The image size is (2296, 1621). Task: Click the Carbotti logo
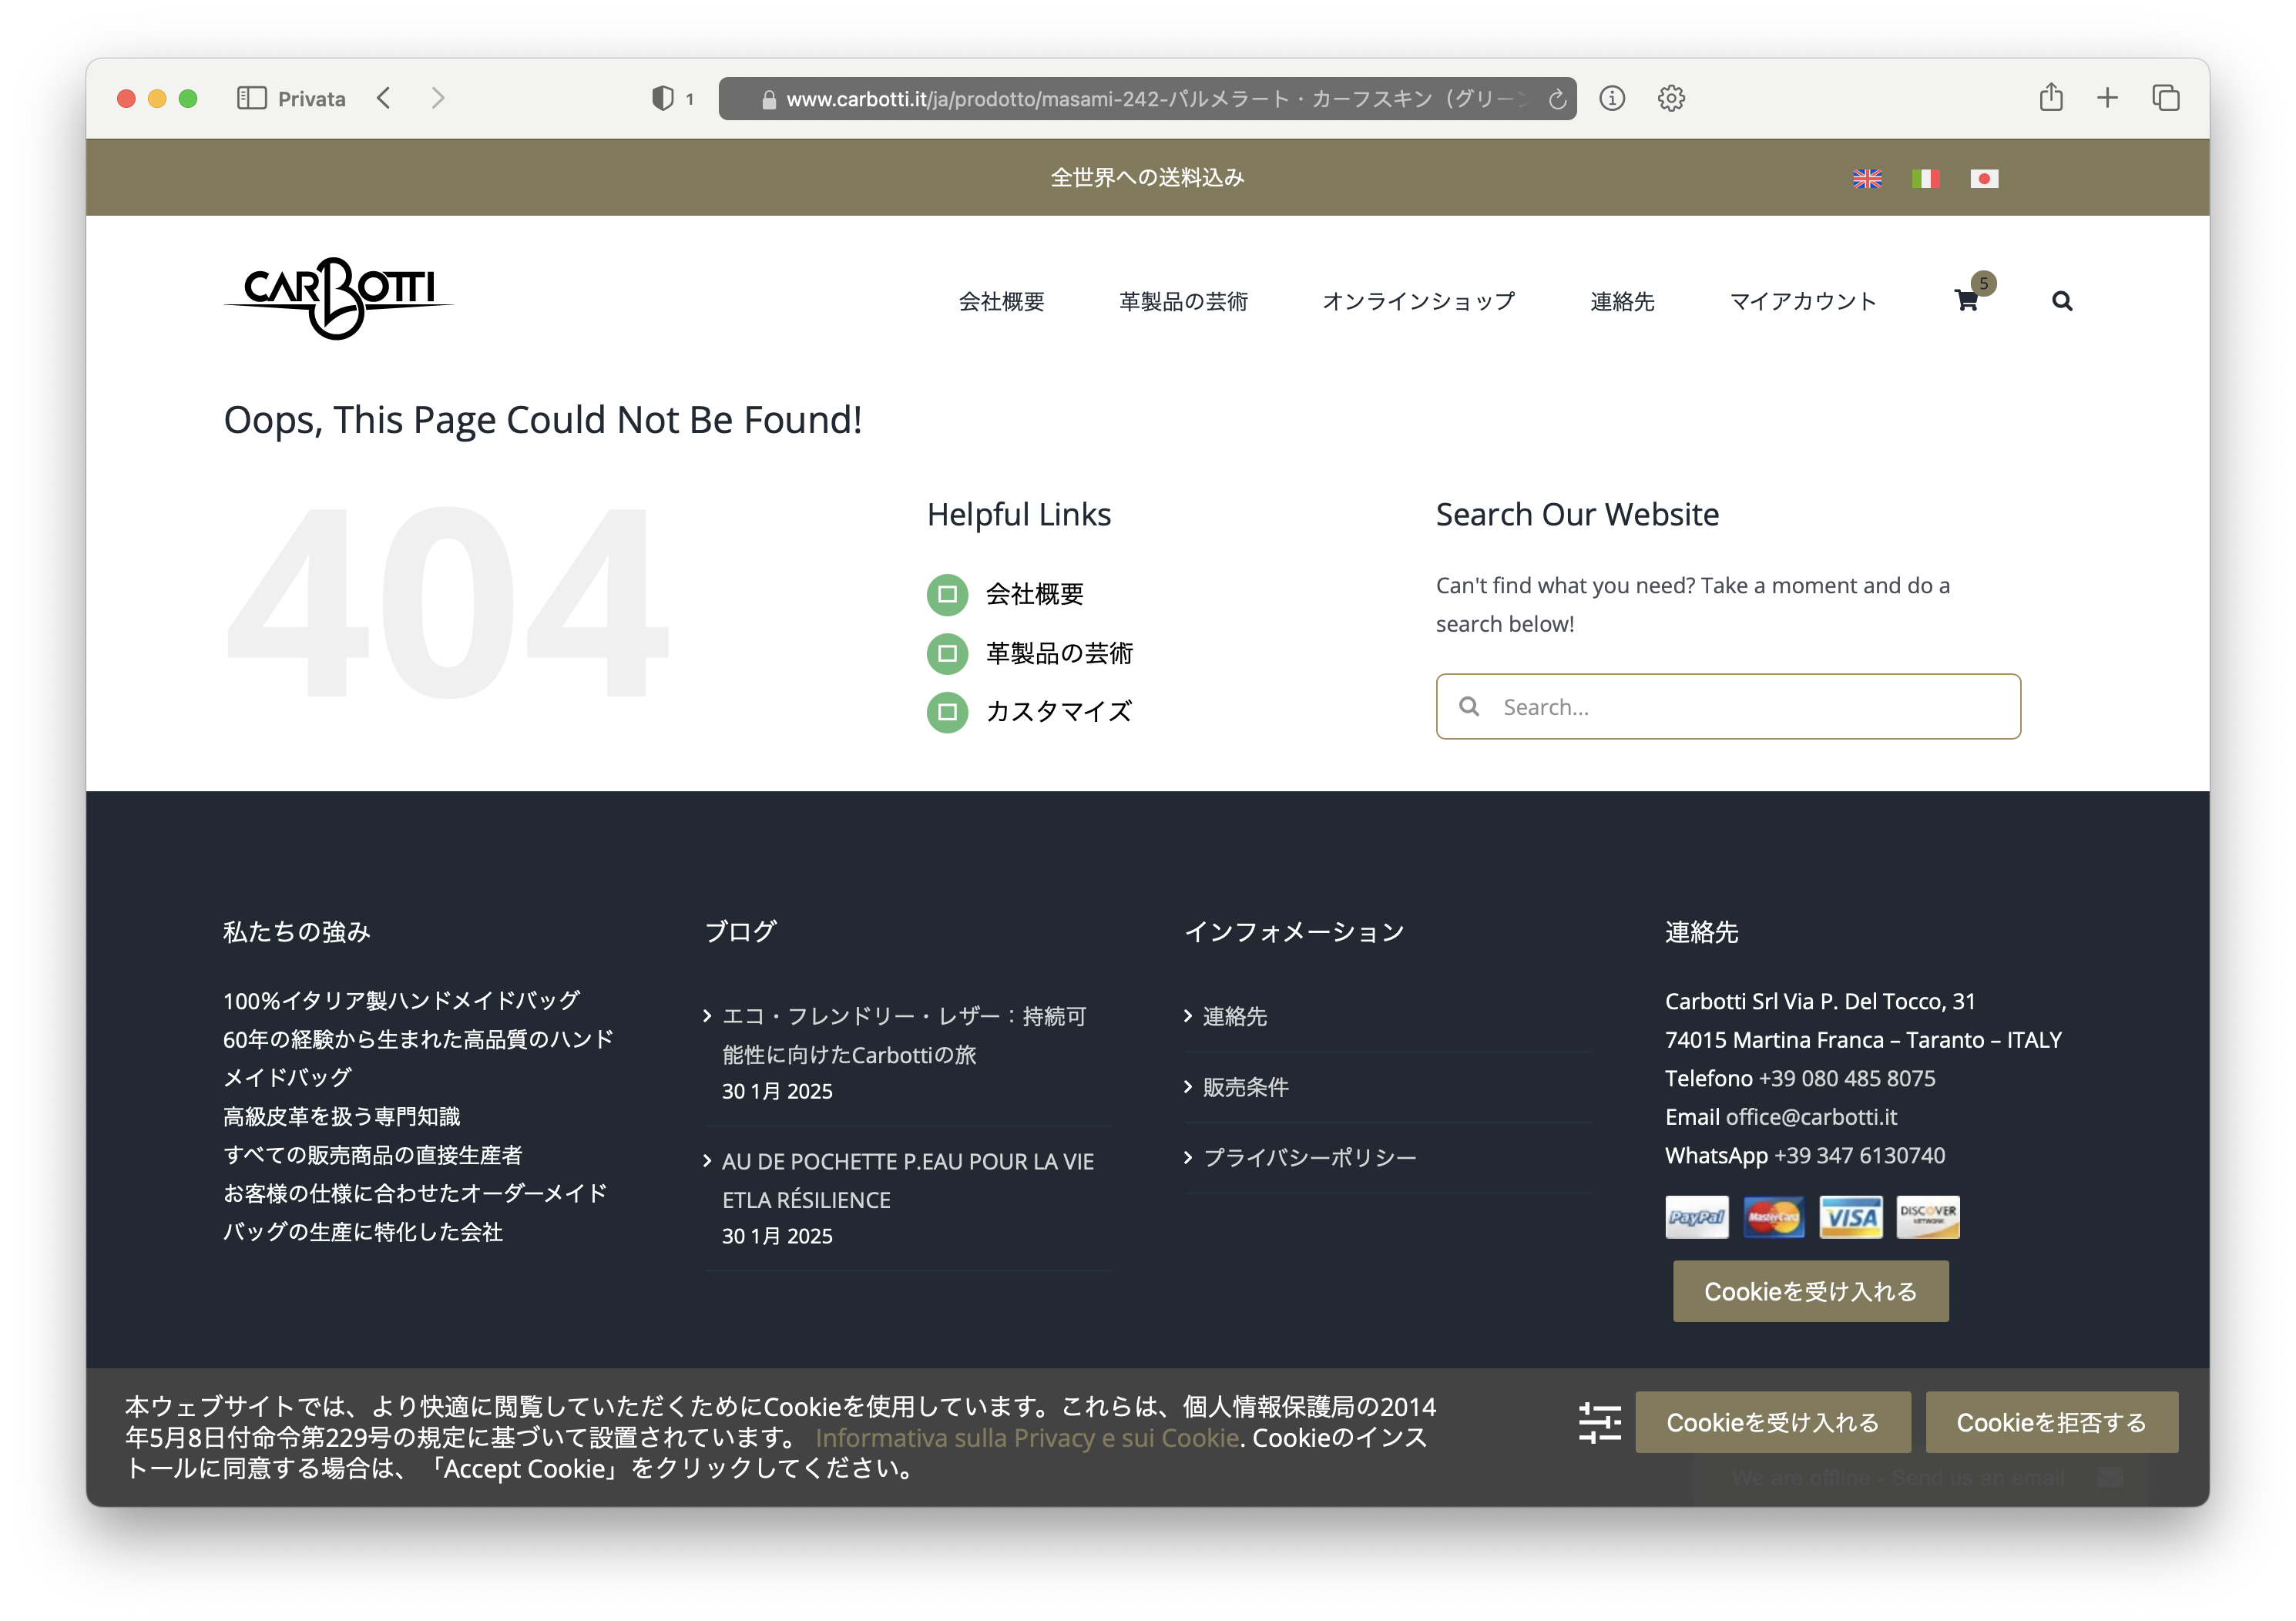coord(338,298)
